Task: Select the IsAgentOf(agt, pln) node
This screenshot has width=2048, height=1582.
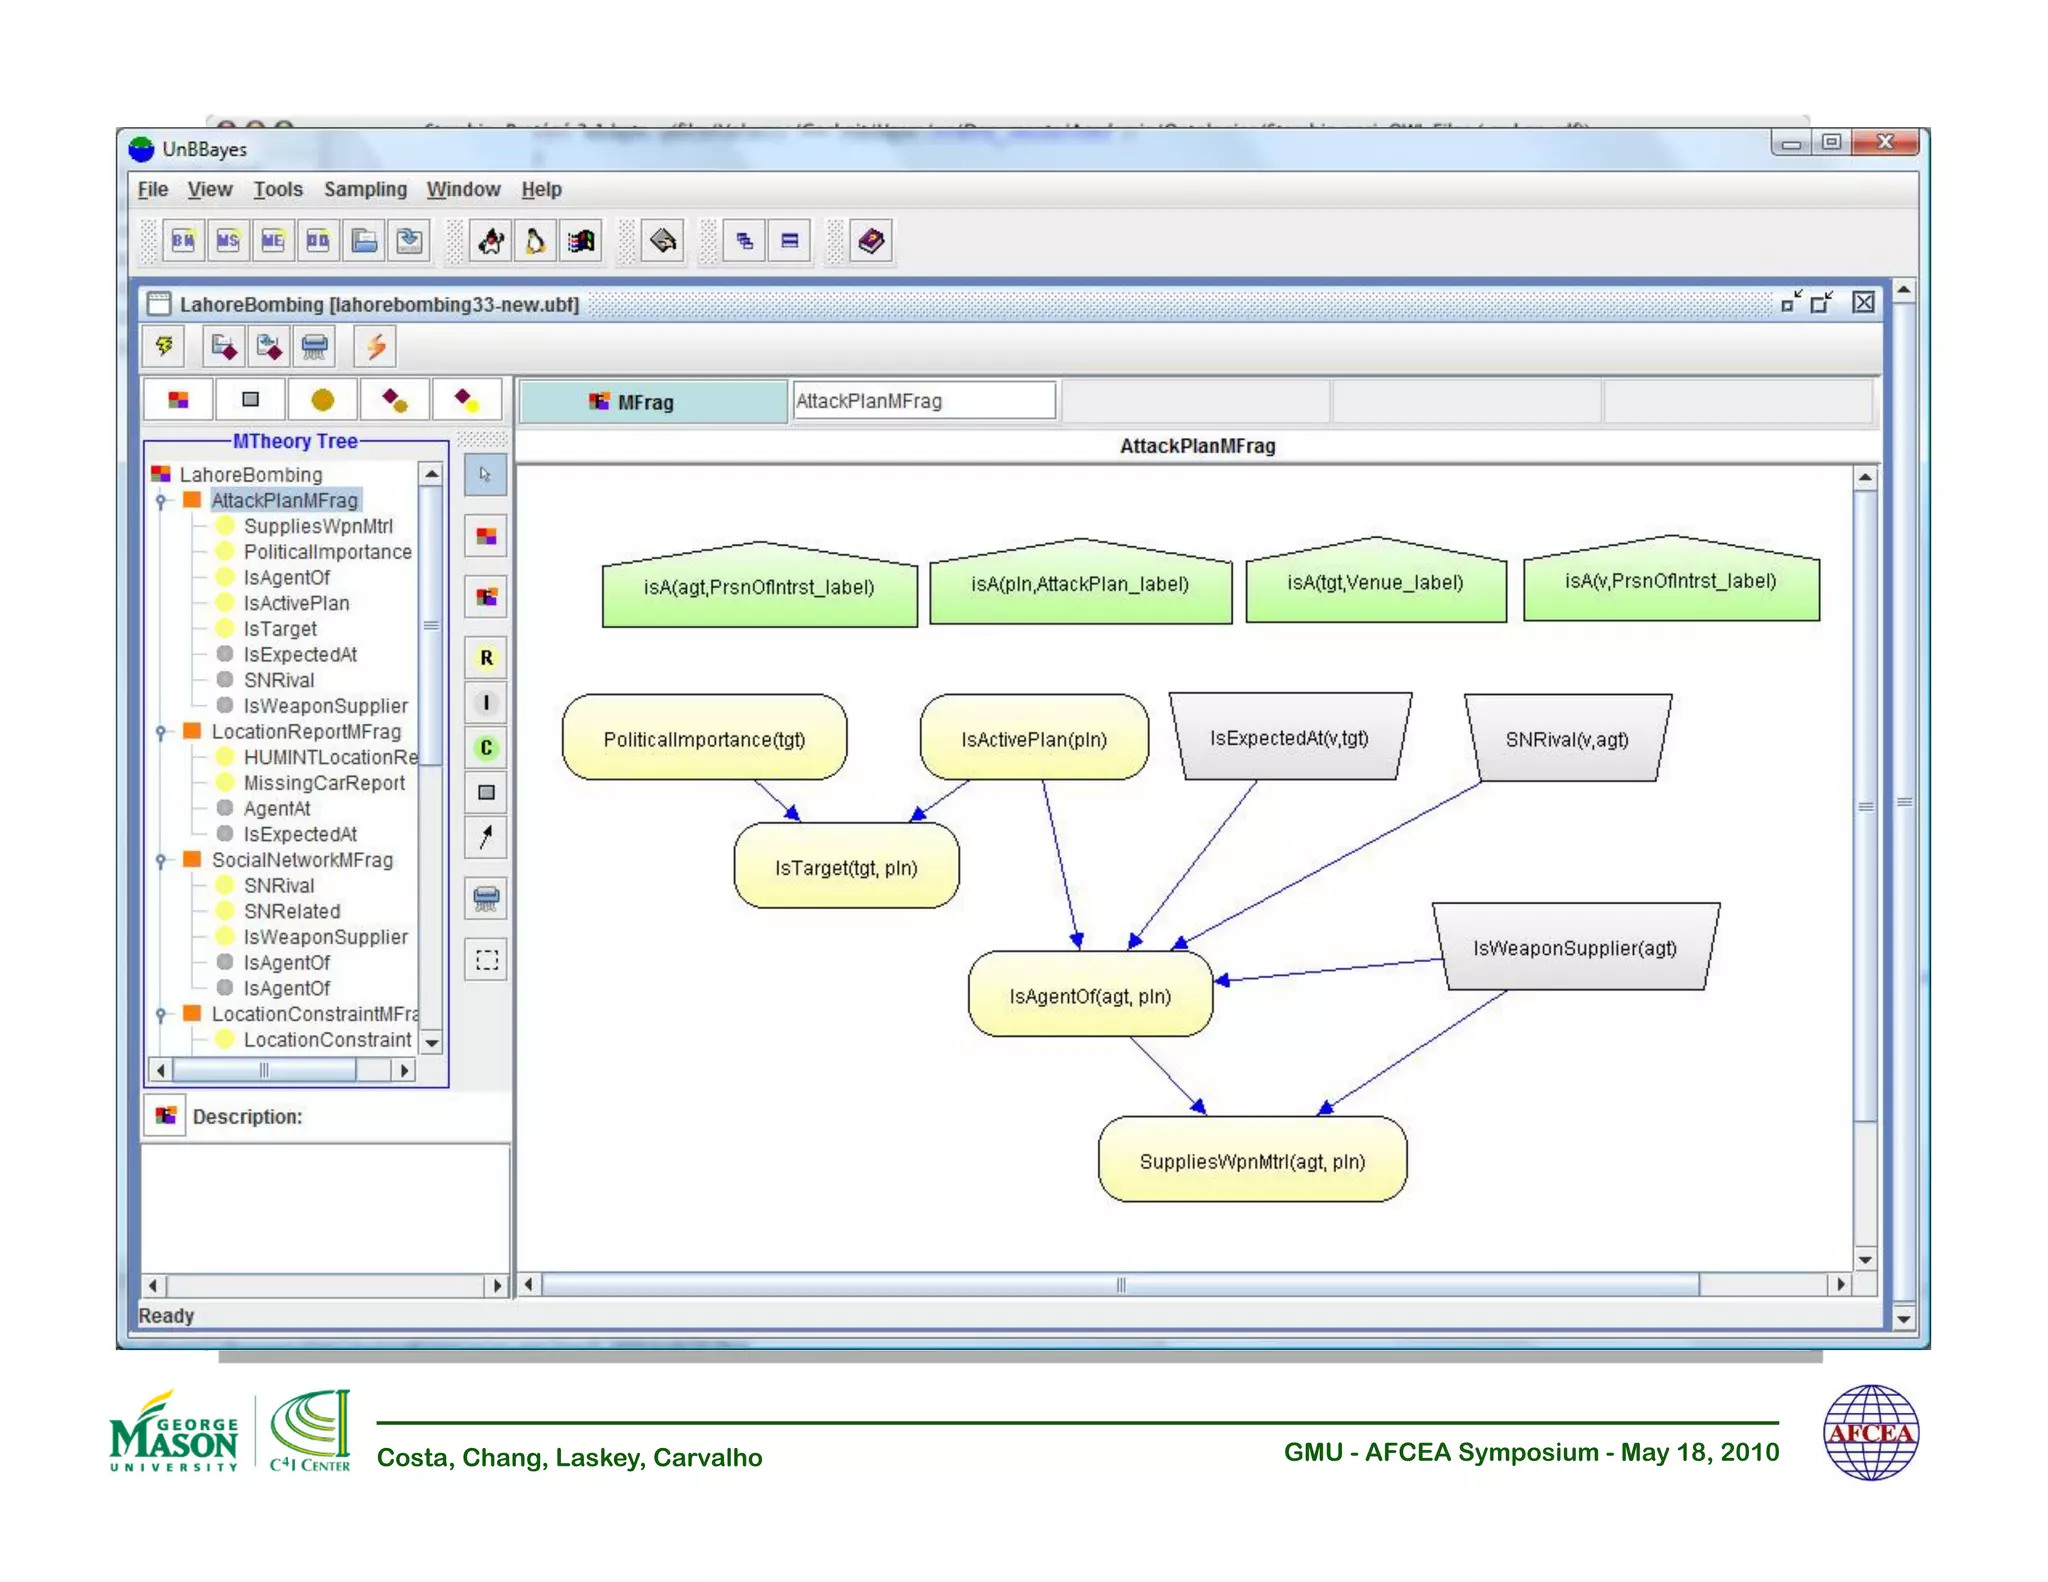Action: tap(1090, 996)
